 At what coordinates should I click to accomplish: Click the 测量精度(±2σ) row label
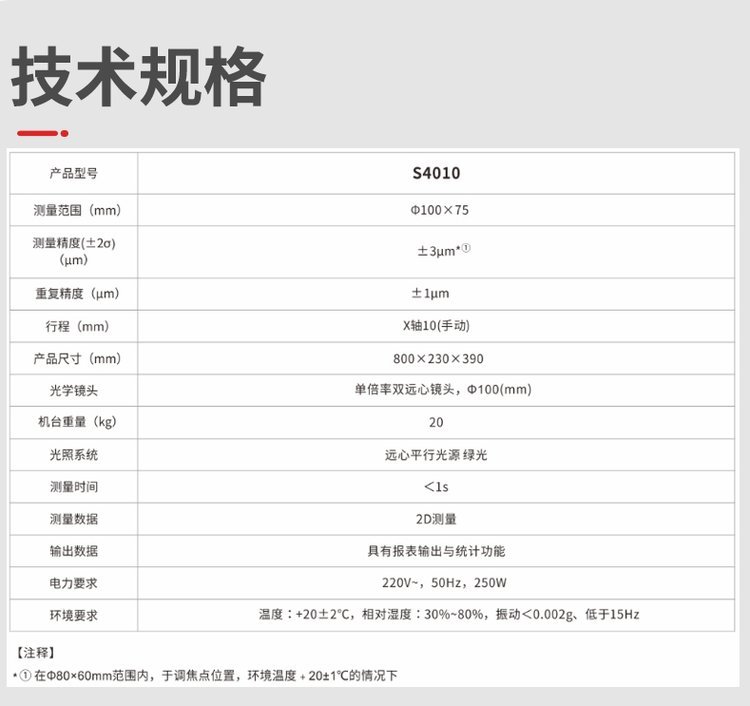point(73,243)
